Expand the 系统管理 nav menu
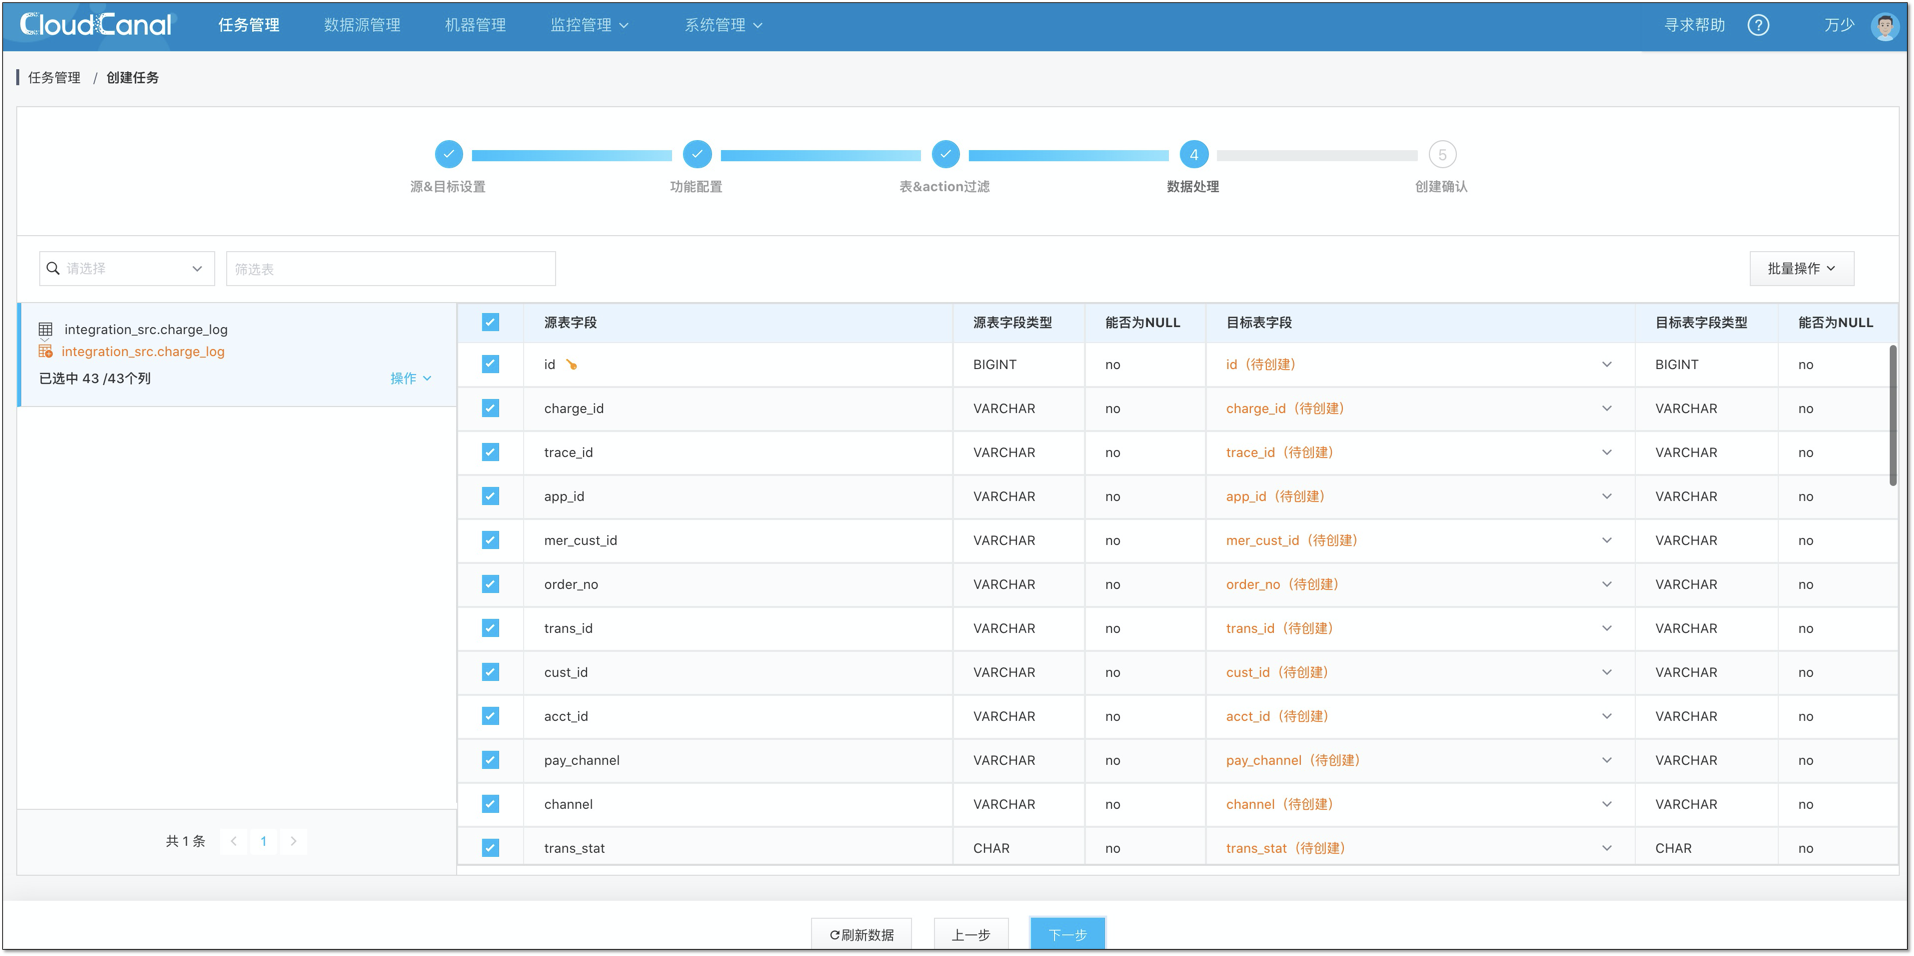The width and height of the screenshot is (1914, 956). coord(723,25)
